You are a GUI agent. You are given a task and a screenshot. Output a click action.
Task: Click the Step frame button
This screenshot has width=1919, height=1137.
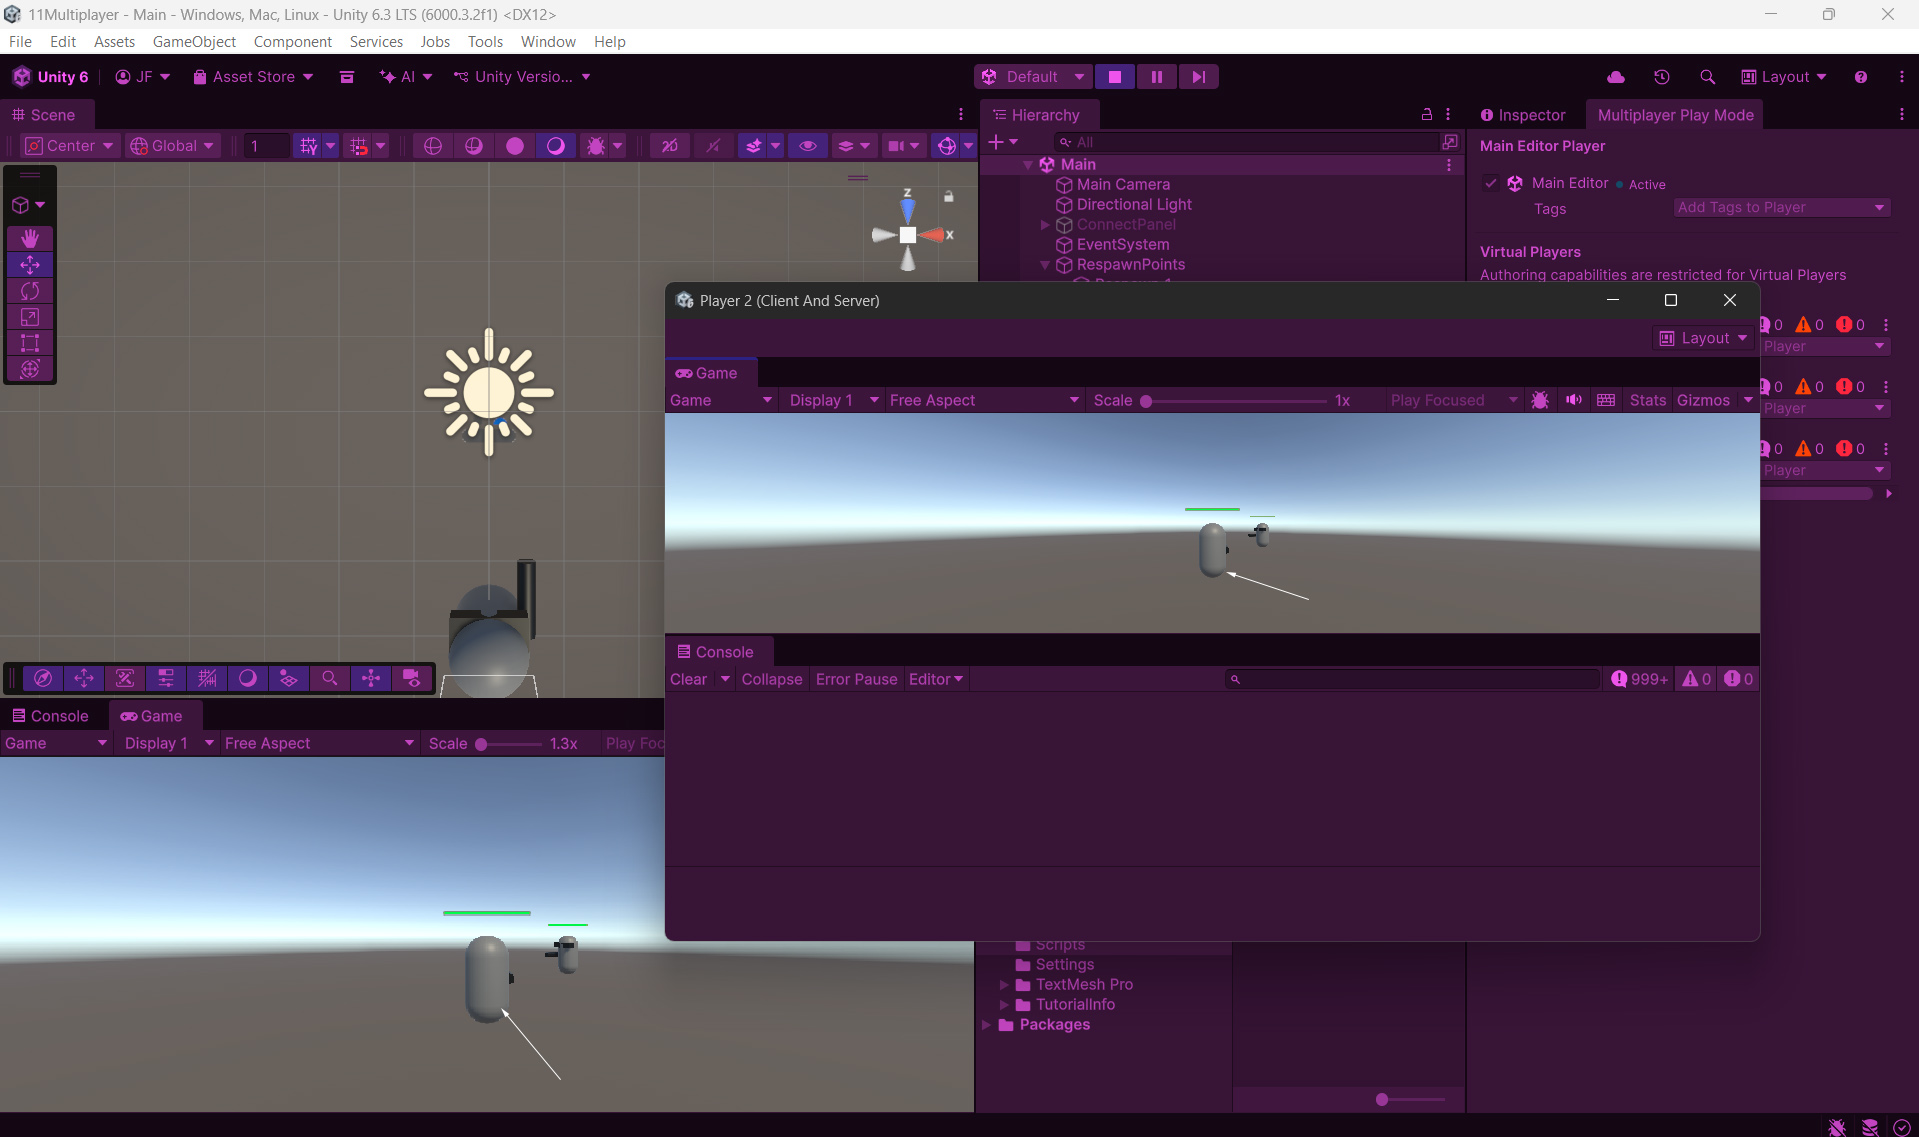tap(1198, 77)
